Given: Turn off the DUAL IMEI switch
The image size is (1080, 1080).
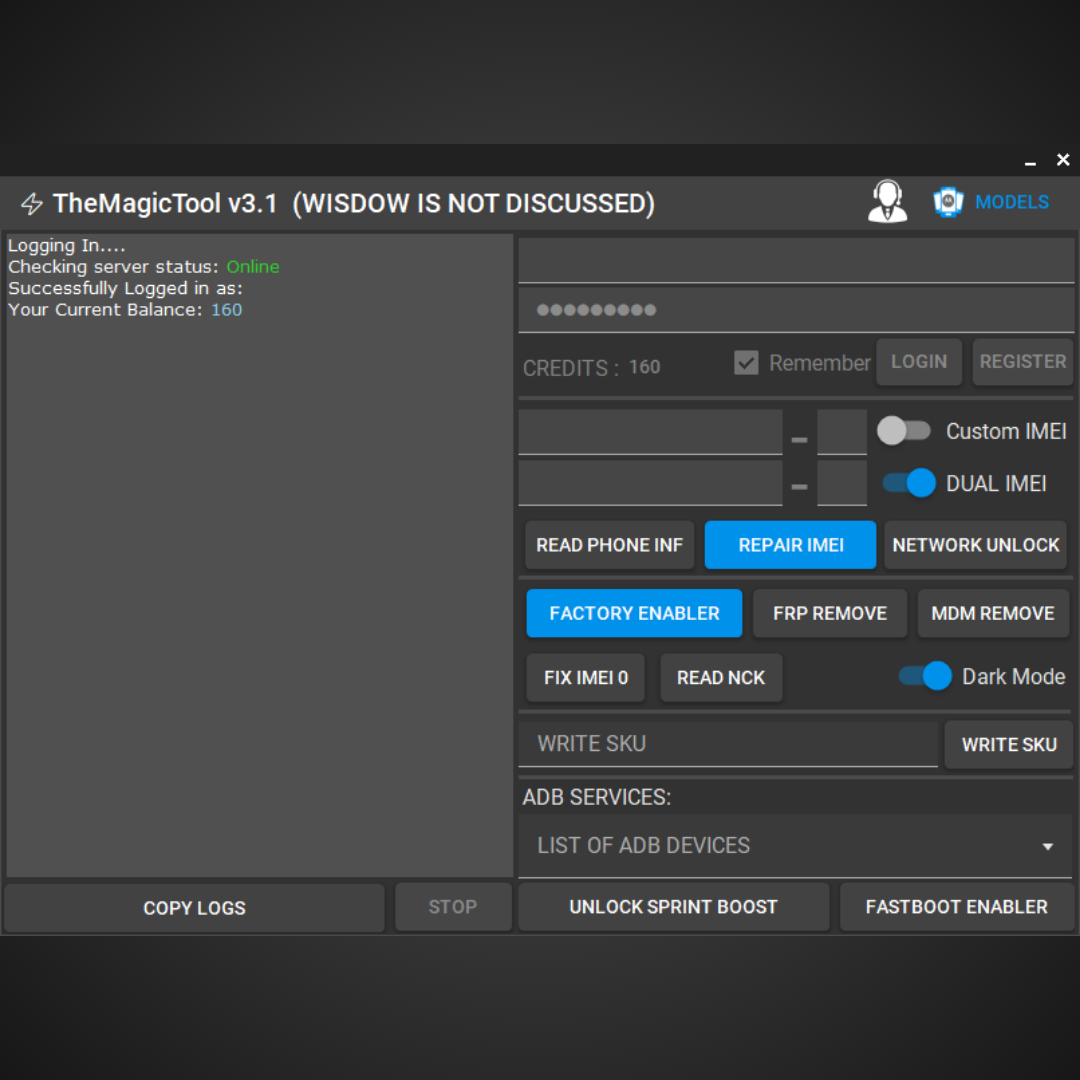Looking at the screenshot, I should click(x=908, y=483).
